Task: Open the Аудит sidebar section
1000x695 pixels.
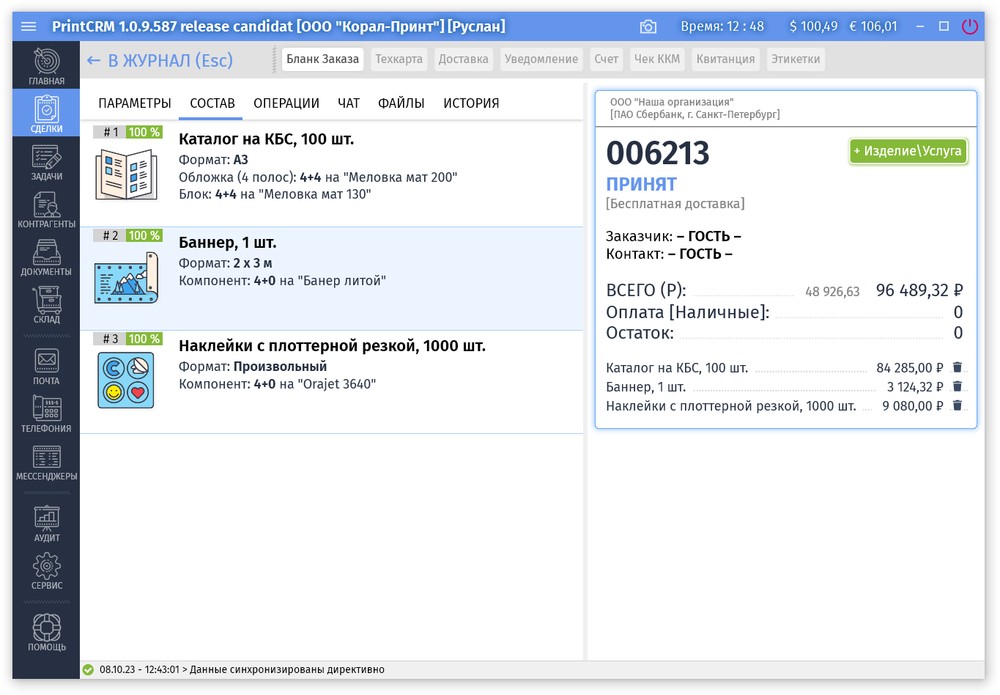Action: pos(47,523)
